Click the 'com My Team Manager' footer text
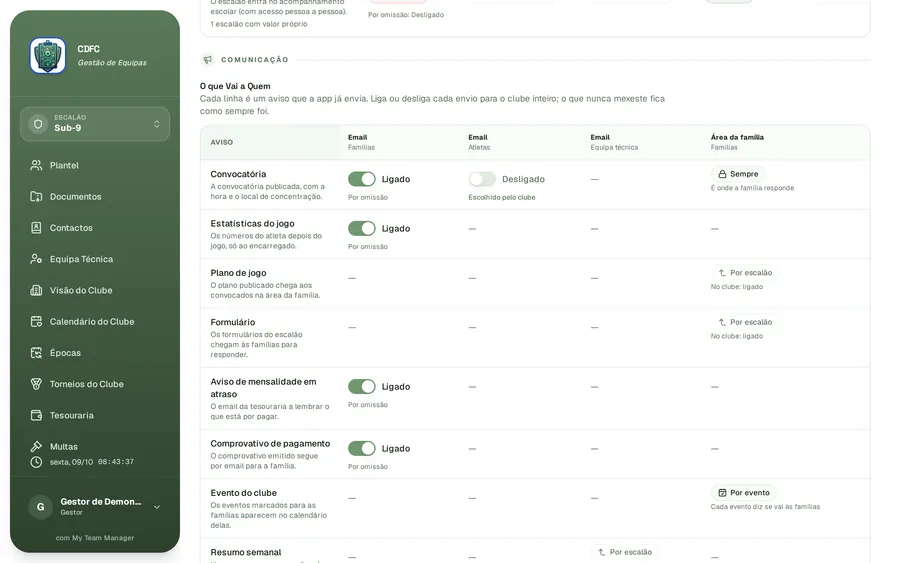This screenshot has width=900, height=563. pyautogui.click(x=95, y=538)
